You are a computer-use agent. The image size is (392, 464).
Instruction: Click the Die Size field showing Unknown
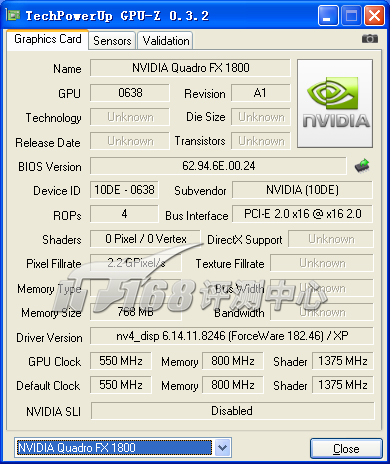tap(261, 117)
